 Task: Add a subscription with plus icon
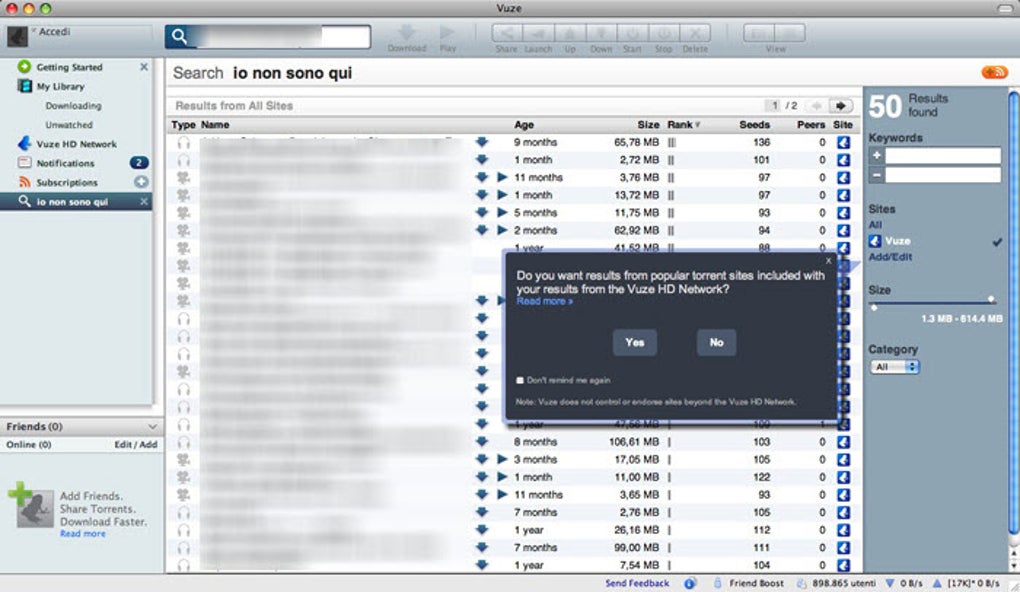(x=141, y=182)
